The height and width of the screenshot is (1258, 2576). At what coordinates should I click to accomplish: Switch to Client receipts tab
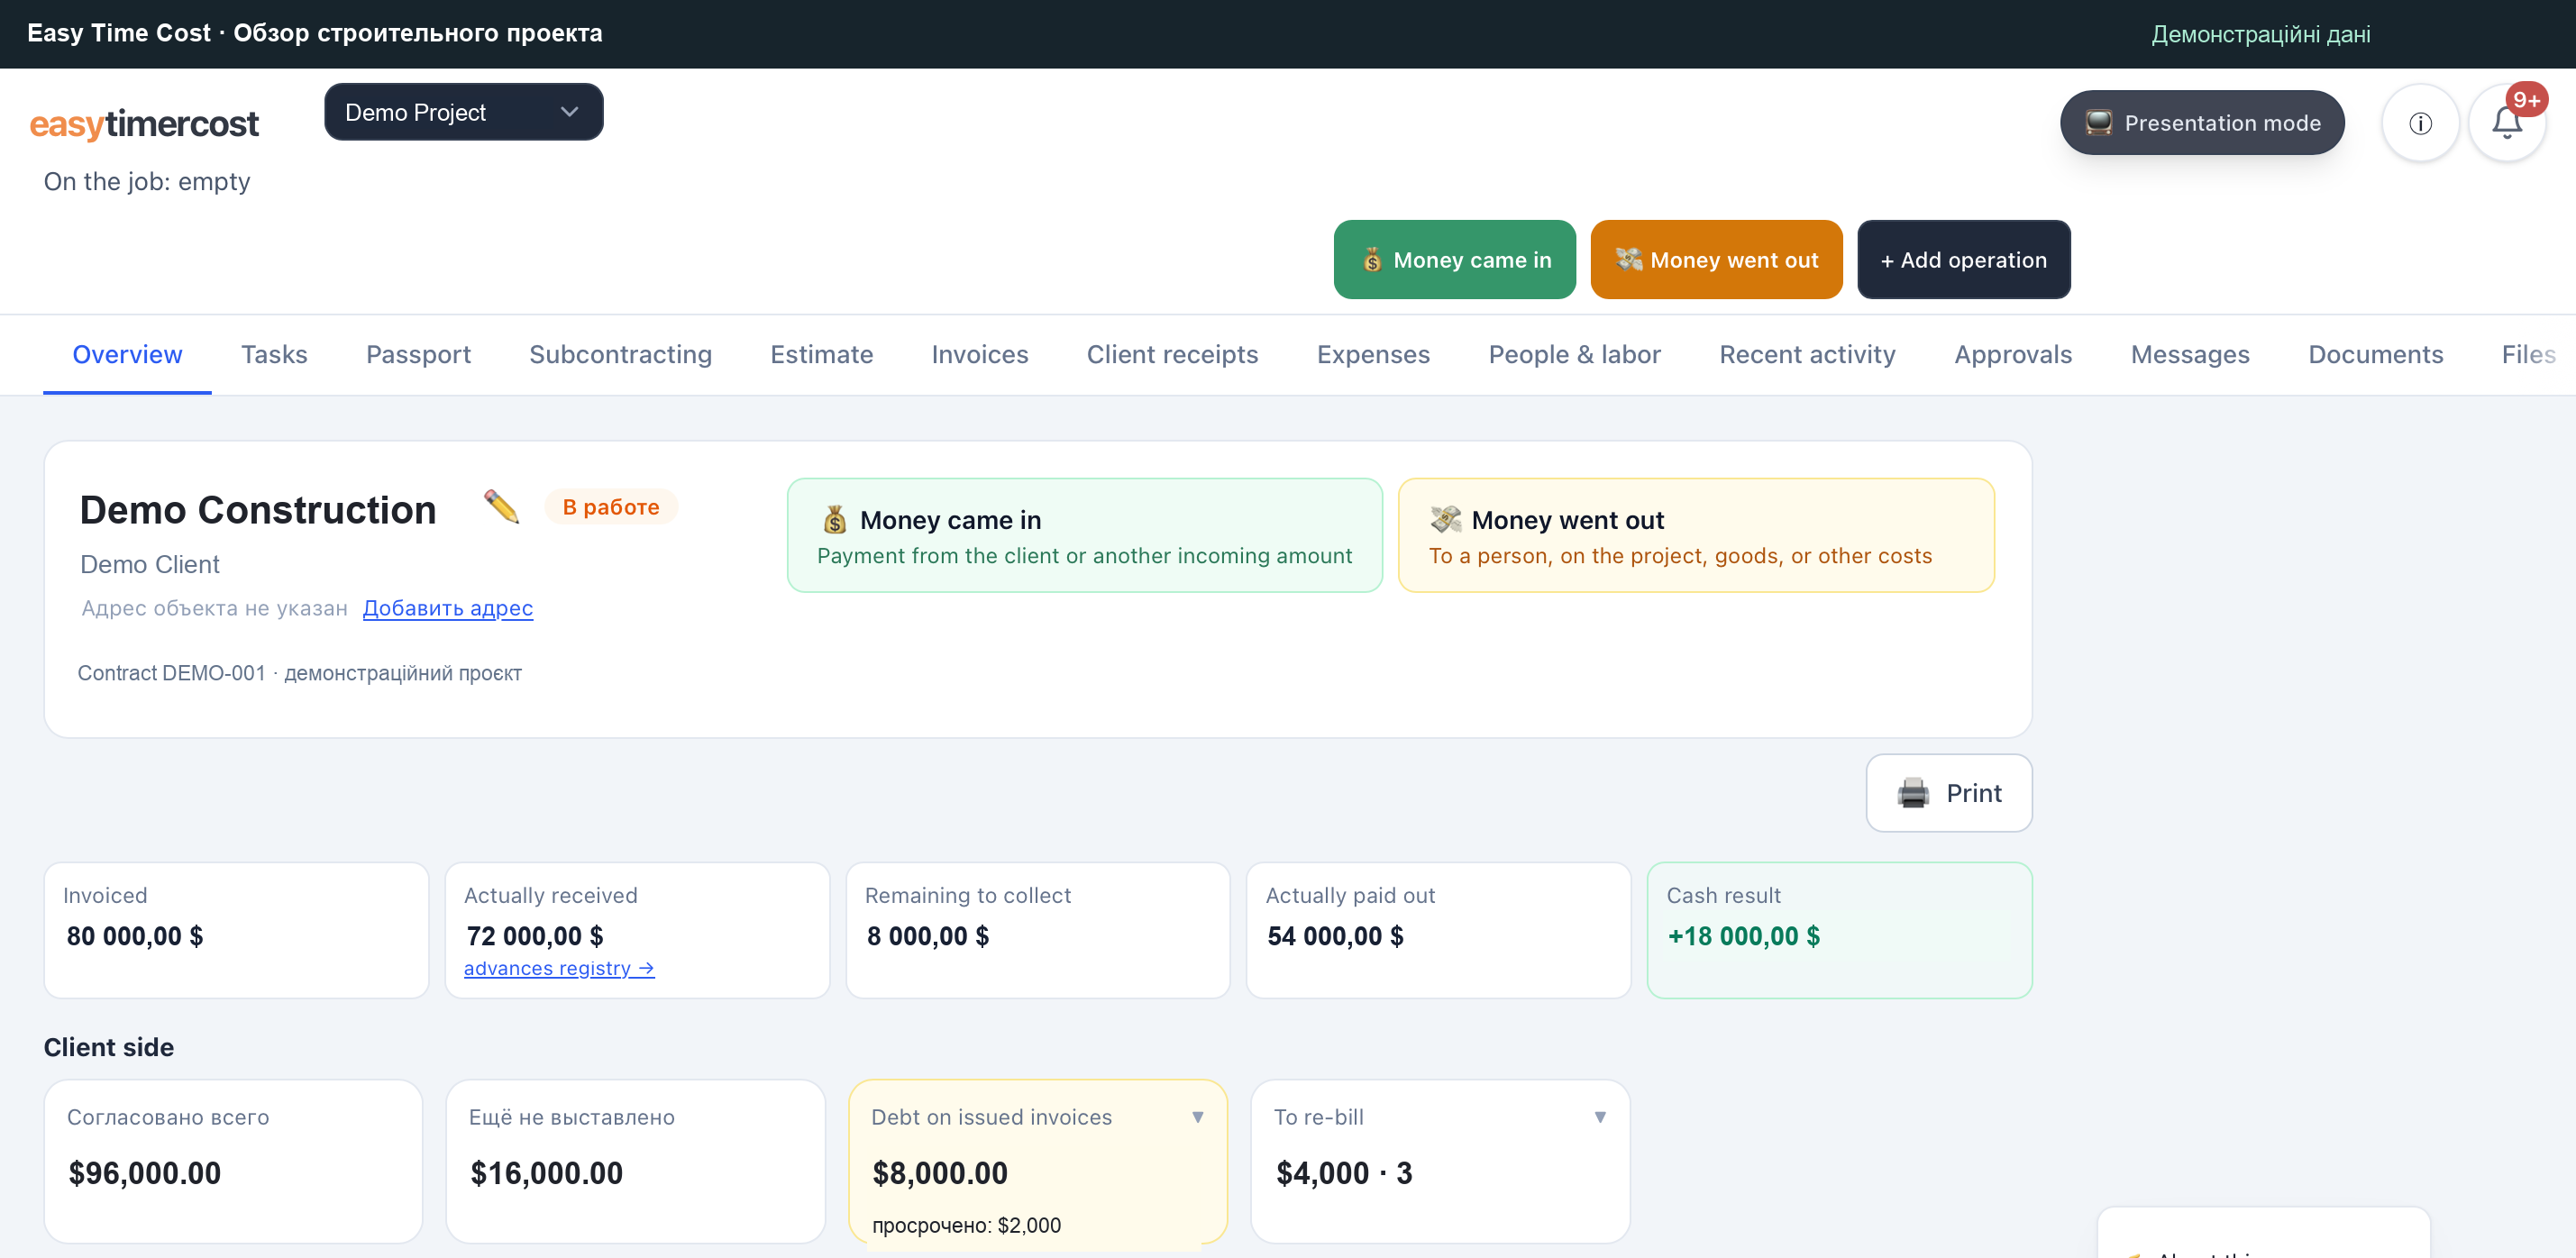(x=1172, y=355)
